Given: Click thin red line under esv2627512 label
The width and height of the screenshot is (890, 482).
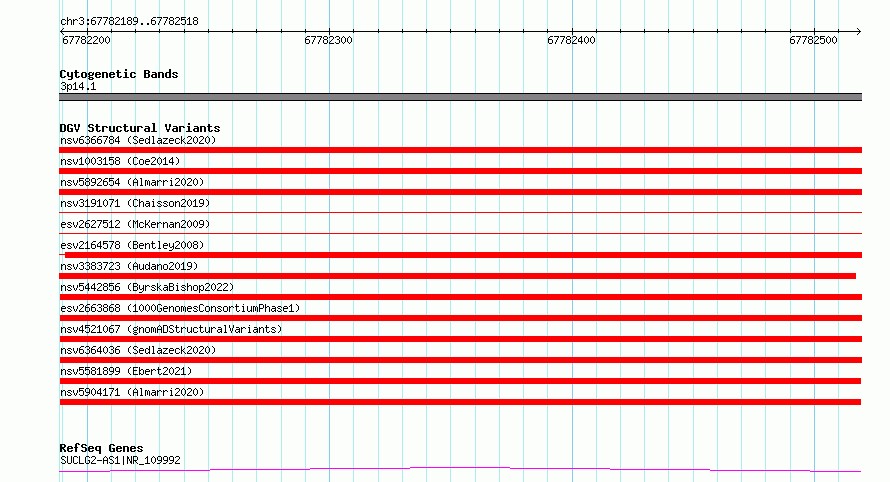Looking at the screenshot, I should click(460, 233).
